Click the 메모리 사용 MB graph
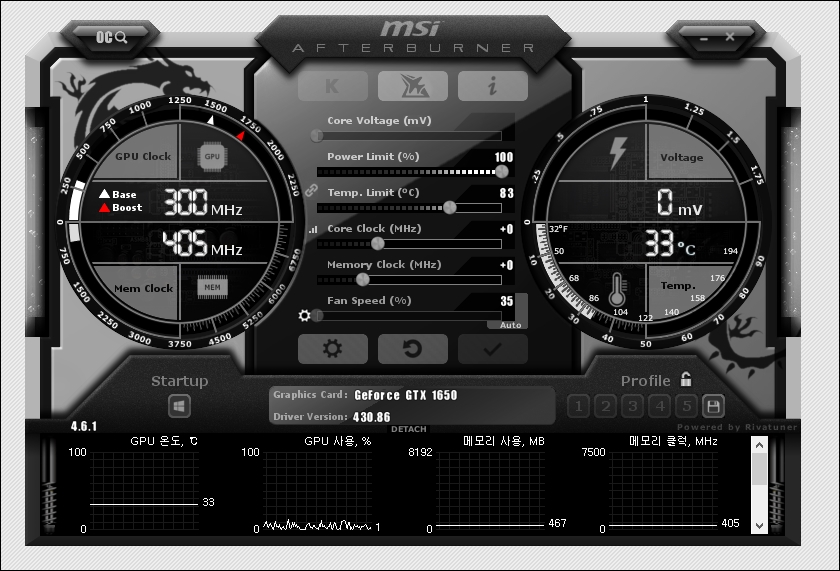The height and width of the screenshot is (571, 840). 490,492
